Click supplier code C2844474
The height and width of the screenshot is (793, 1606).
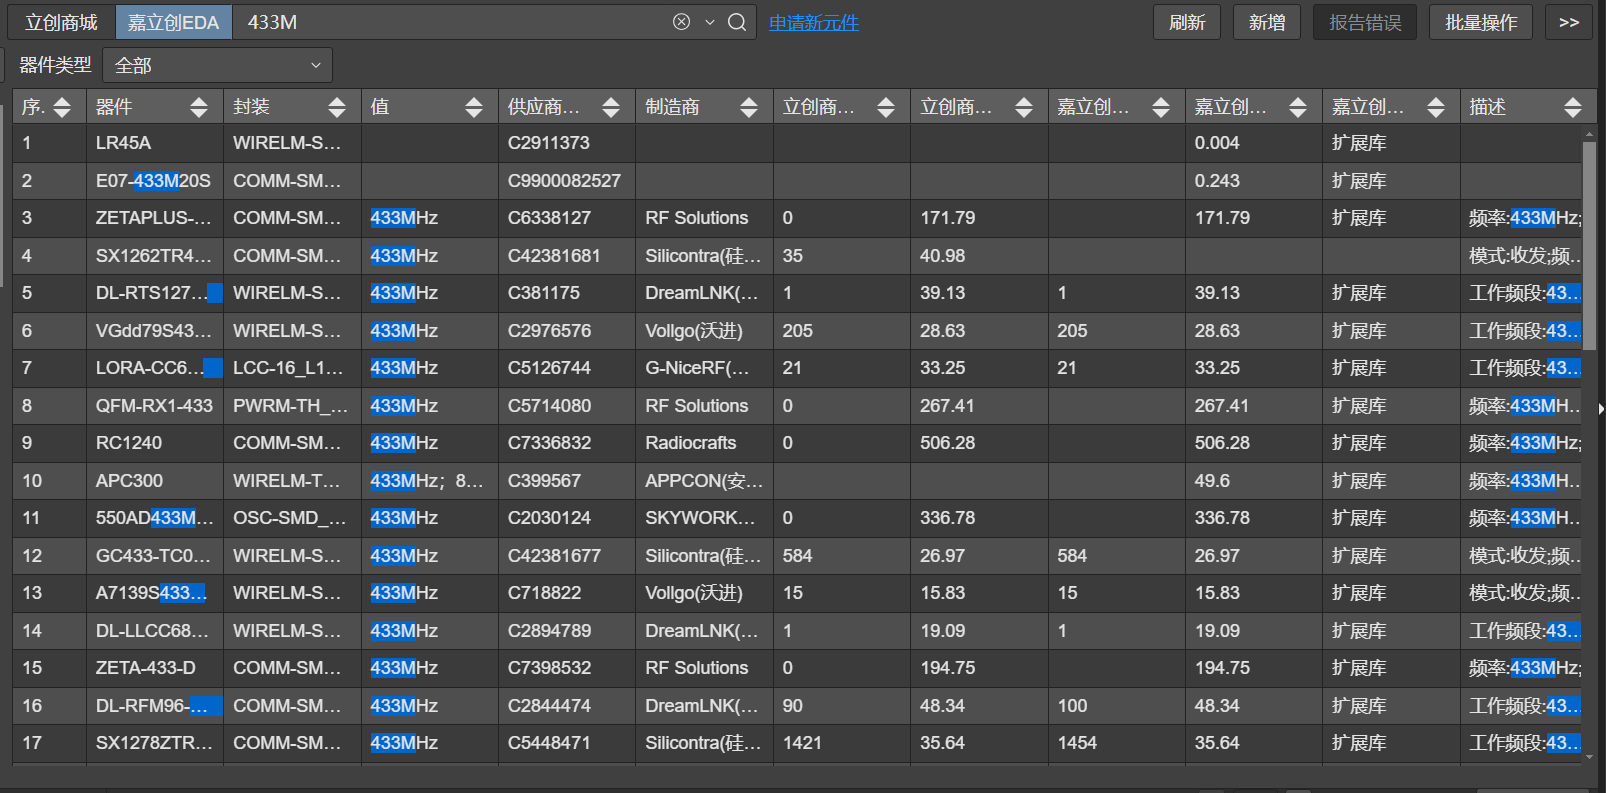549,706
